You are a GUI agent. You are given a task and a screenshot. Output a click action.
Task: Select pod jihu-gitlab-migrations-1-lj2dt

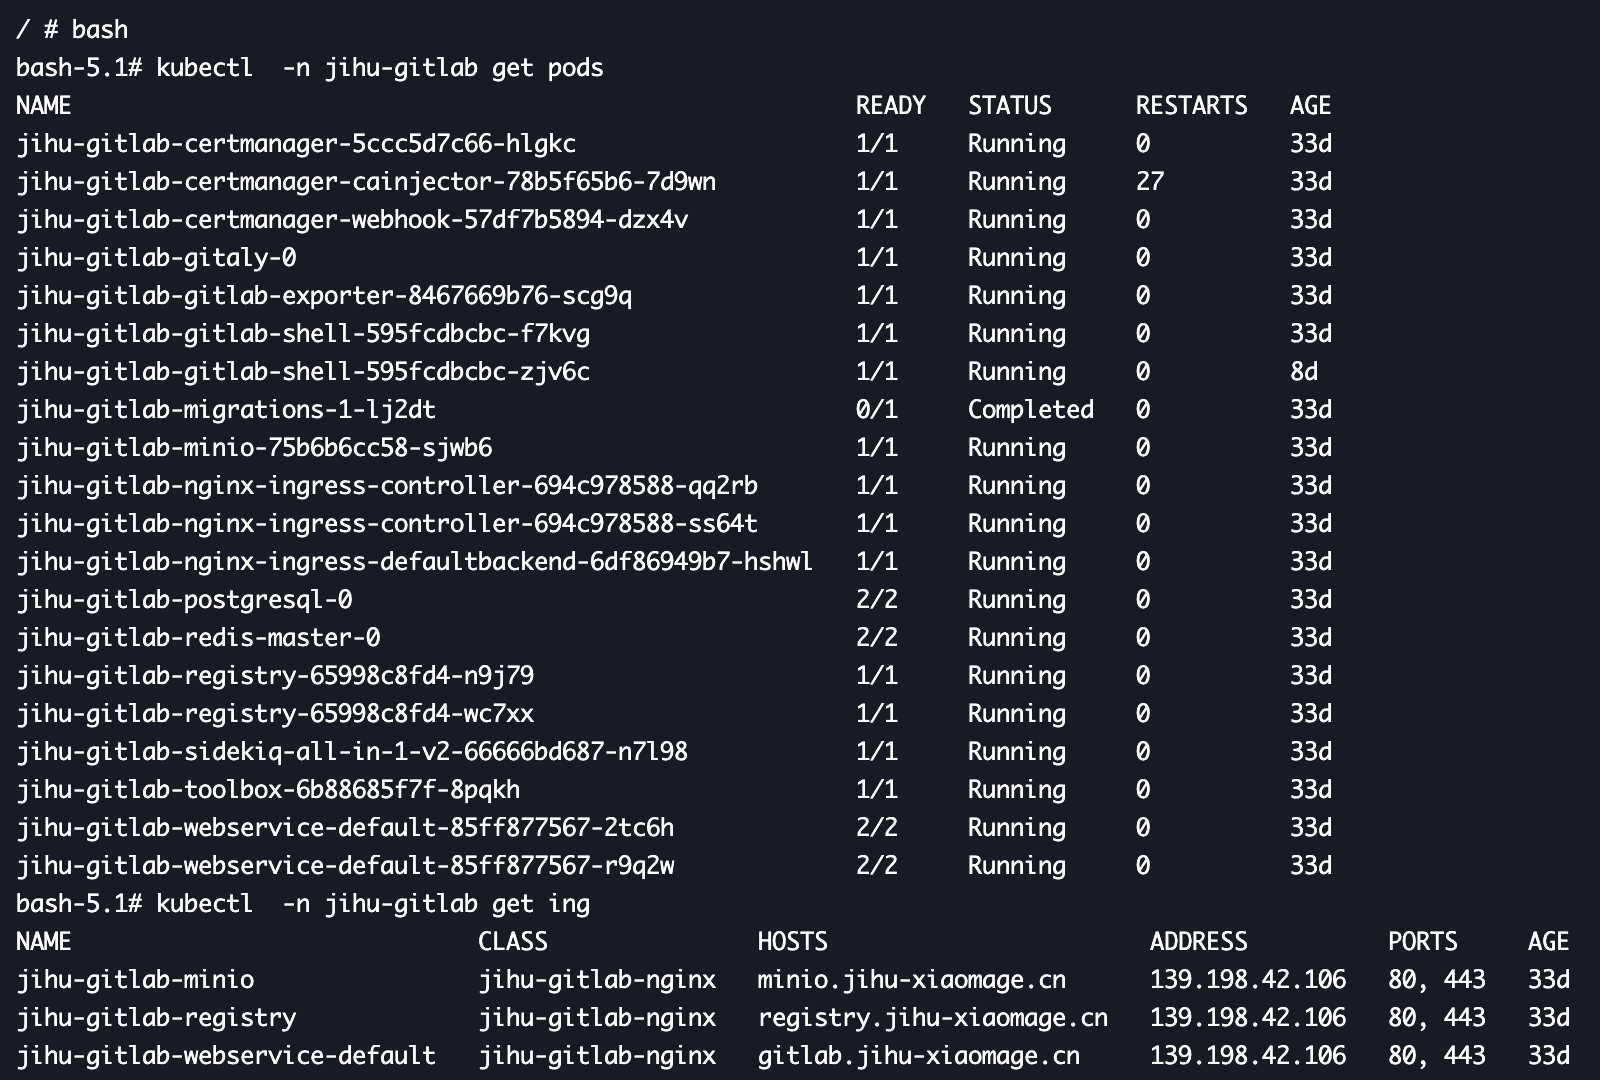[226, 410]
